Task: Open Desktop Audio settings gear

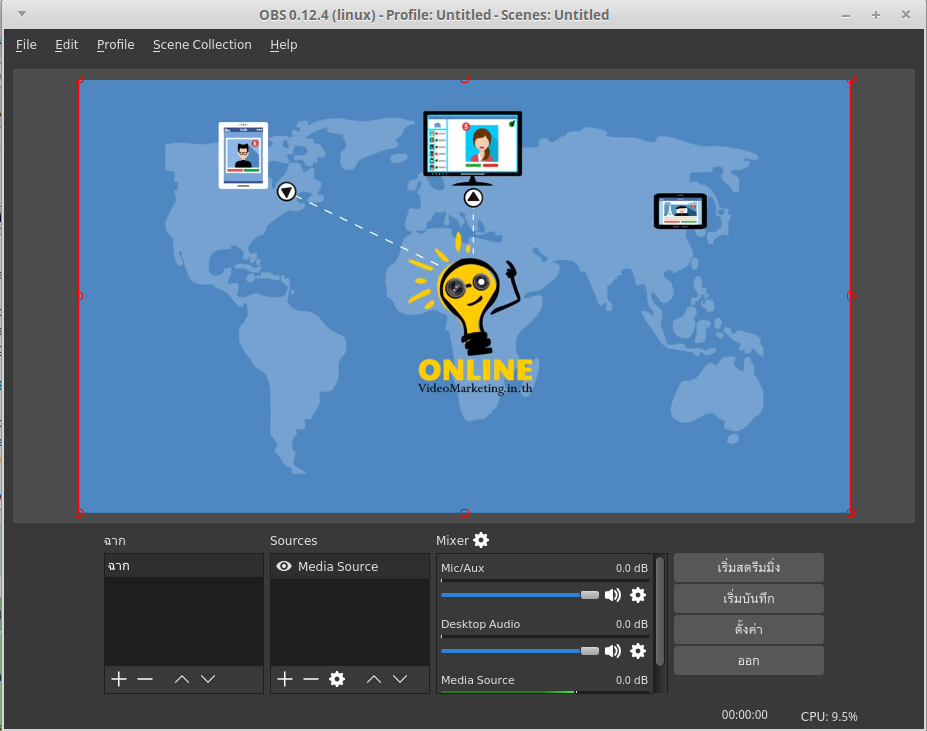Action: tap(637, 651)
